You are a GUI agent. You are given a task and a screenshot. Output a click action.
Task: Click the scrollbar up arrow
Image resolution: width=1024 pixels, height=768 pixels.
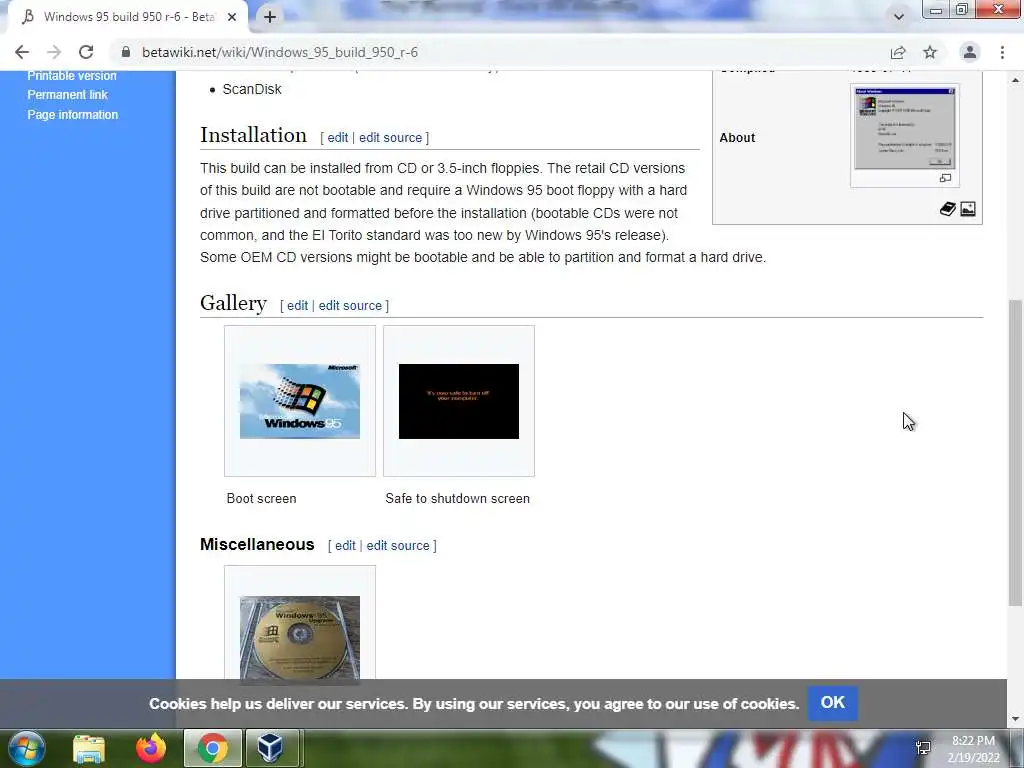coord(1016,80)
